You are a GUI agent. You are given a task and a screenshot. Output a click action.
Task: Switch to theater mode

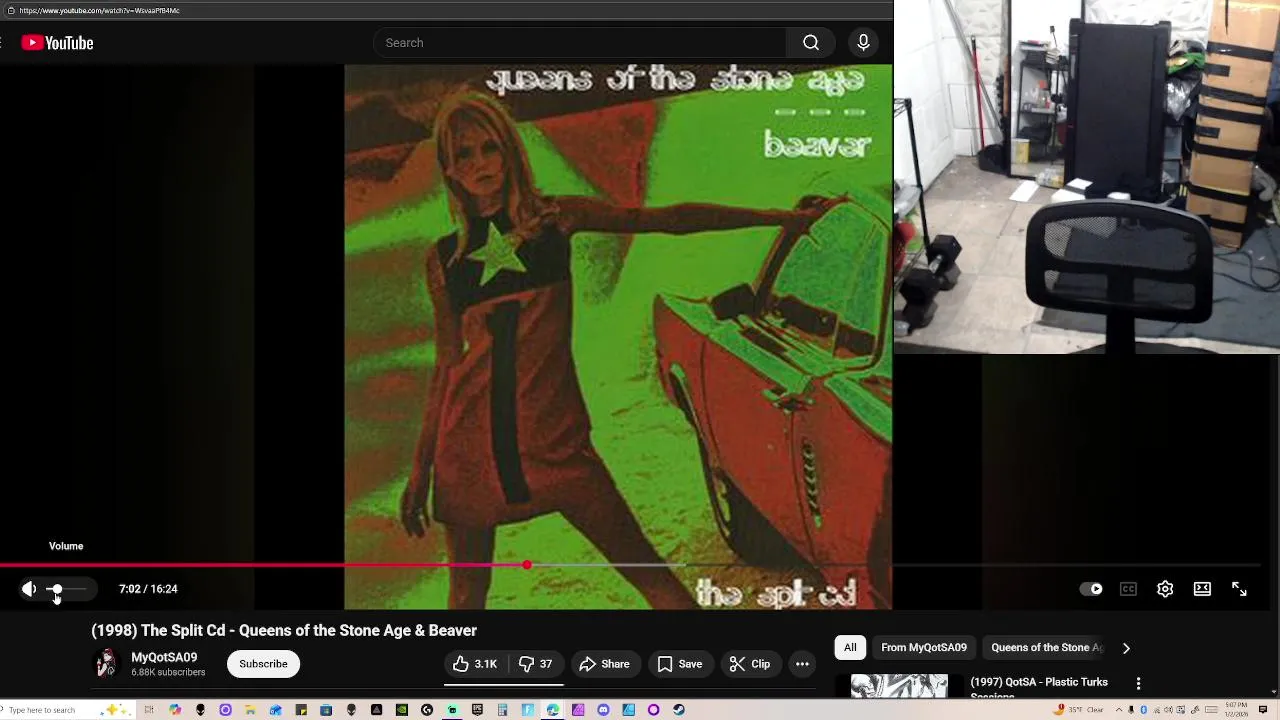pos(1202,589)
